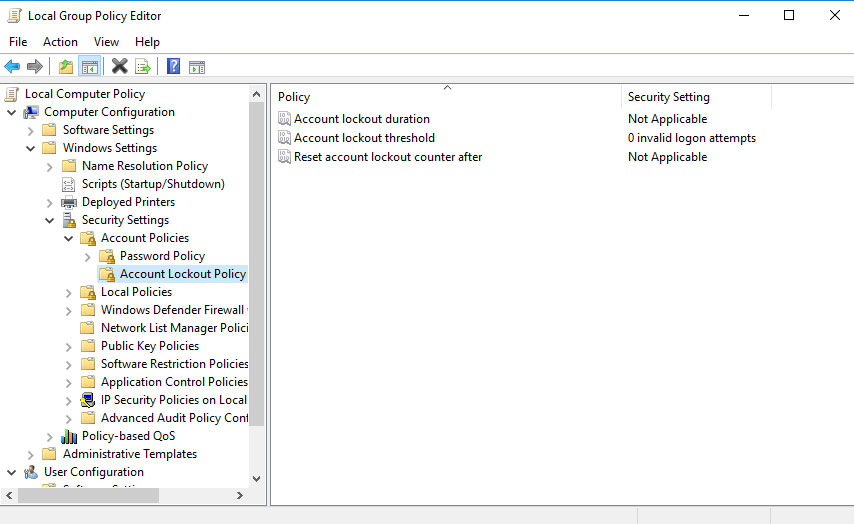The width and height of the screenshot is (854, 524).
Task: Select Software Restriction Policies in the tree
Action: 174,364
